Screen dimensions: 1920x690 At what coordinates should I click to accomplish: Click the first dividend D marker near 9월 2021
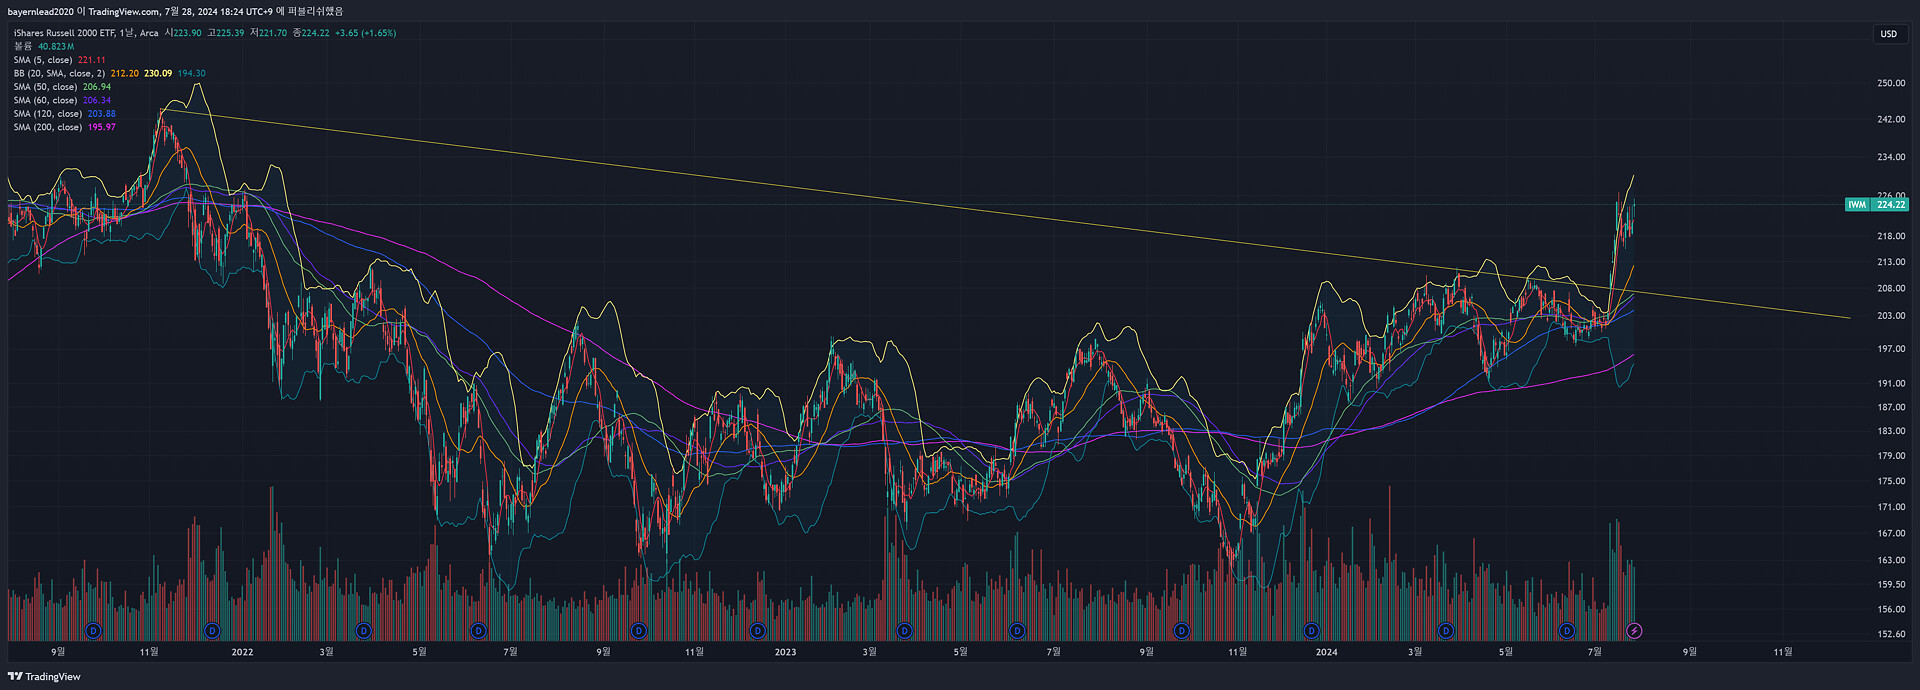click(x=93, y=631)
